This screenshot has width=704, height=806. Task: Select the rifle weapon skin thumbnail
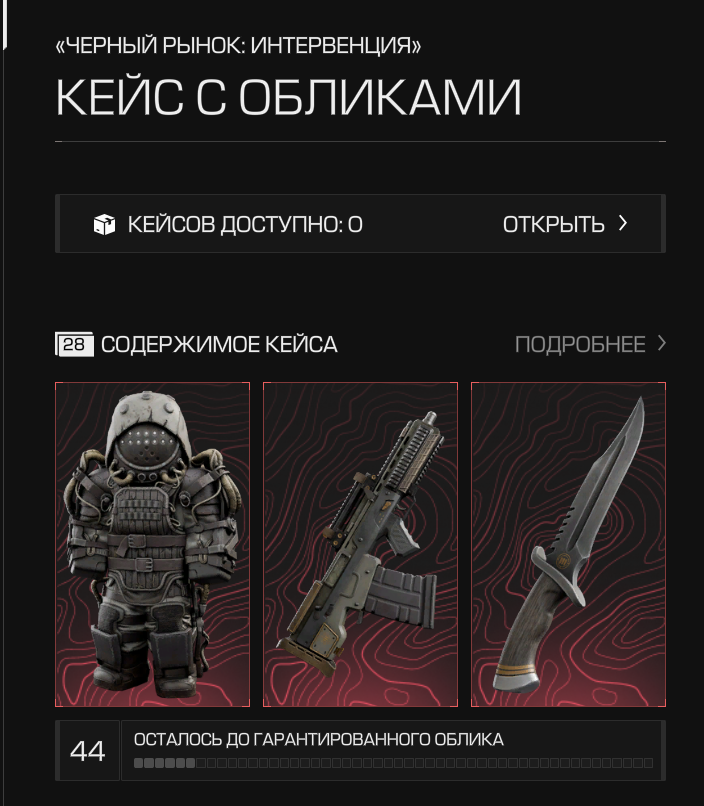[360, 544]
